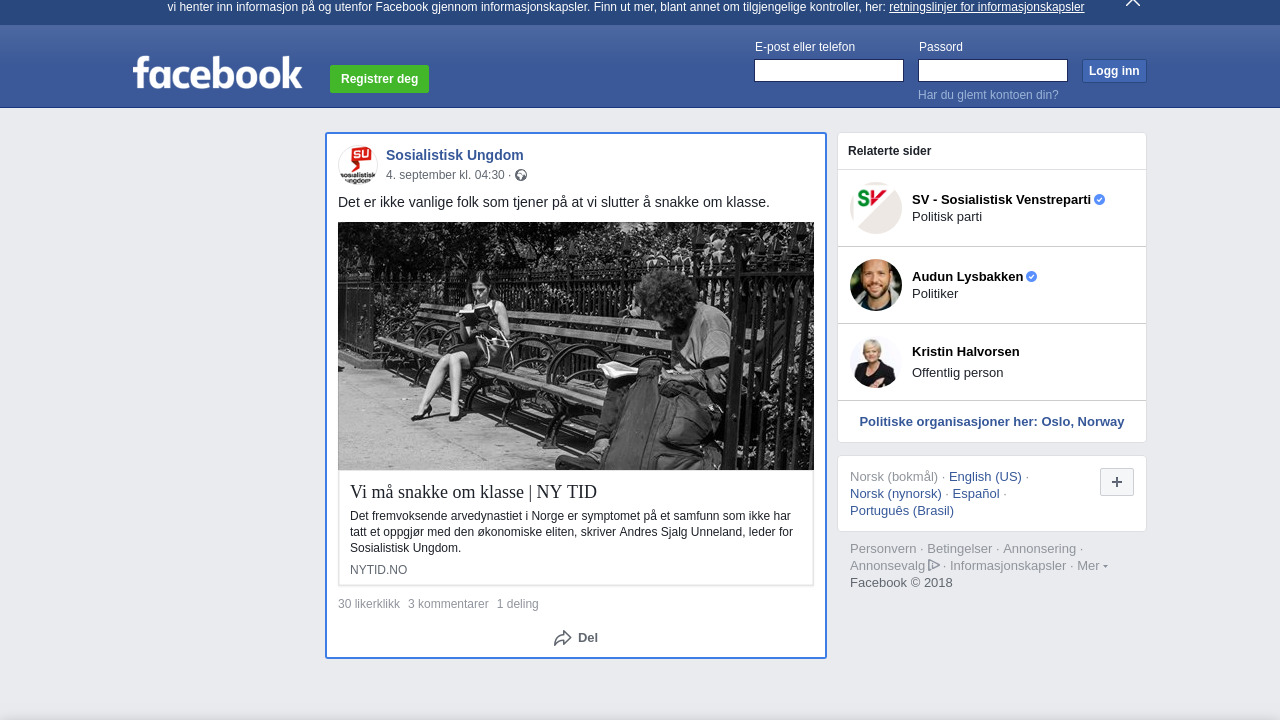1280x720 pixels.
Task: View the 30 likerklikk count
Action: click(x=369, y=604)
